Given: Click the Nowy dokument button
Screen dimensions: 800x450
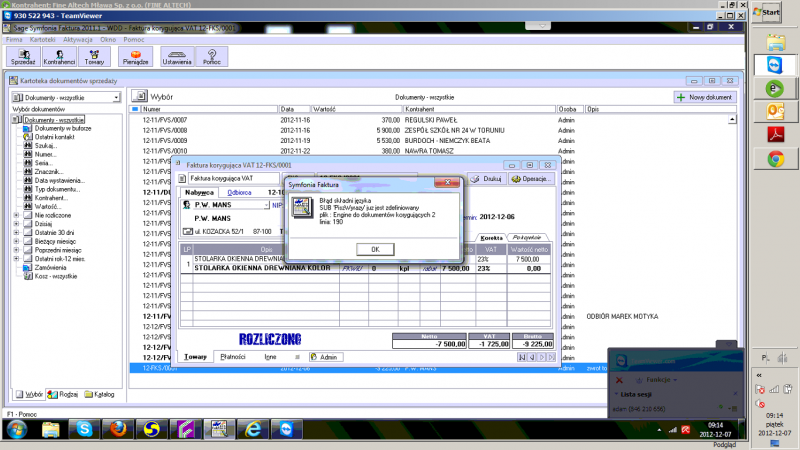Looking at the screenshot, I should click(705, 97).
